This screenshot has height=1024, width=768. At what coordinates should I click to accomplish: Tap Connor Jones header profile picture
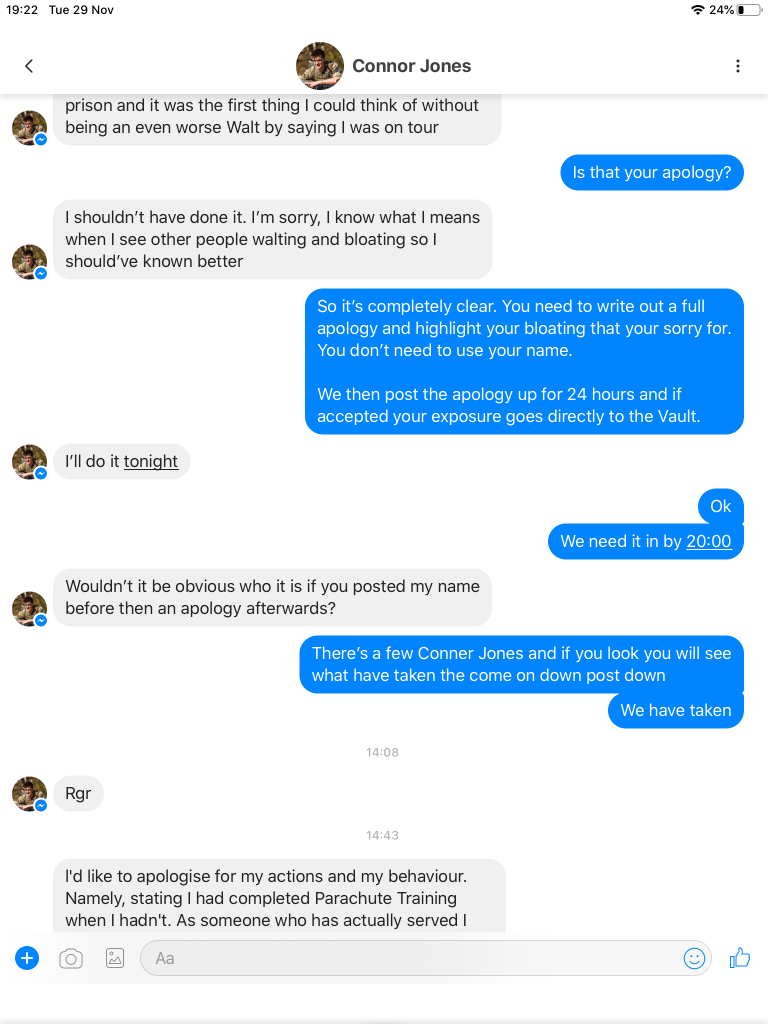(320, 66)
